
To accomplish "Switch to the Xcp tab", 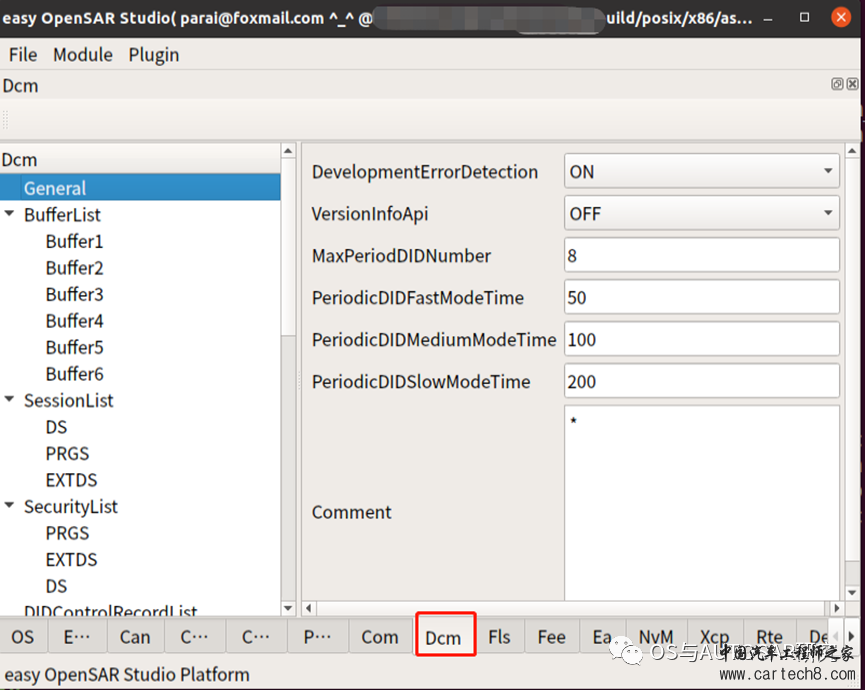I will 714,637.
